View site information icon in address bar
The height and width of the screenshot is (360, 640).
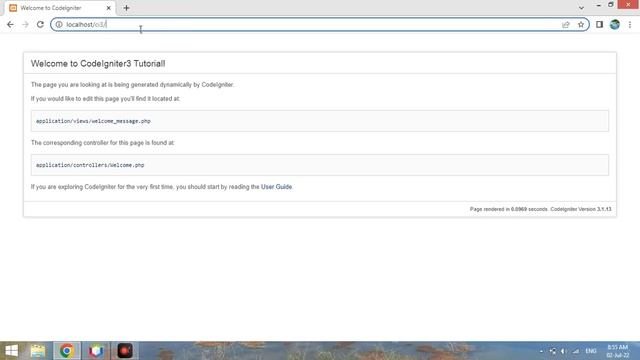click(x=59, y=24)
